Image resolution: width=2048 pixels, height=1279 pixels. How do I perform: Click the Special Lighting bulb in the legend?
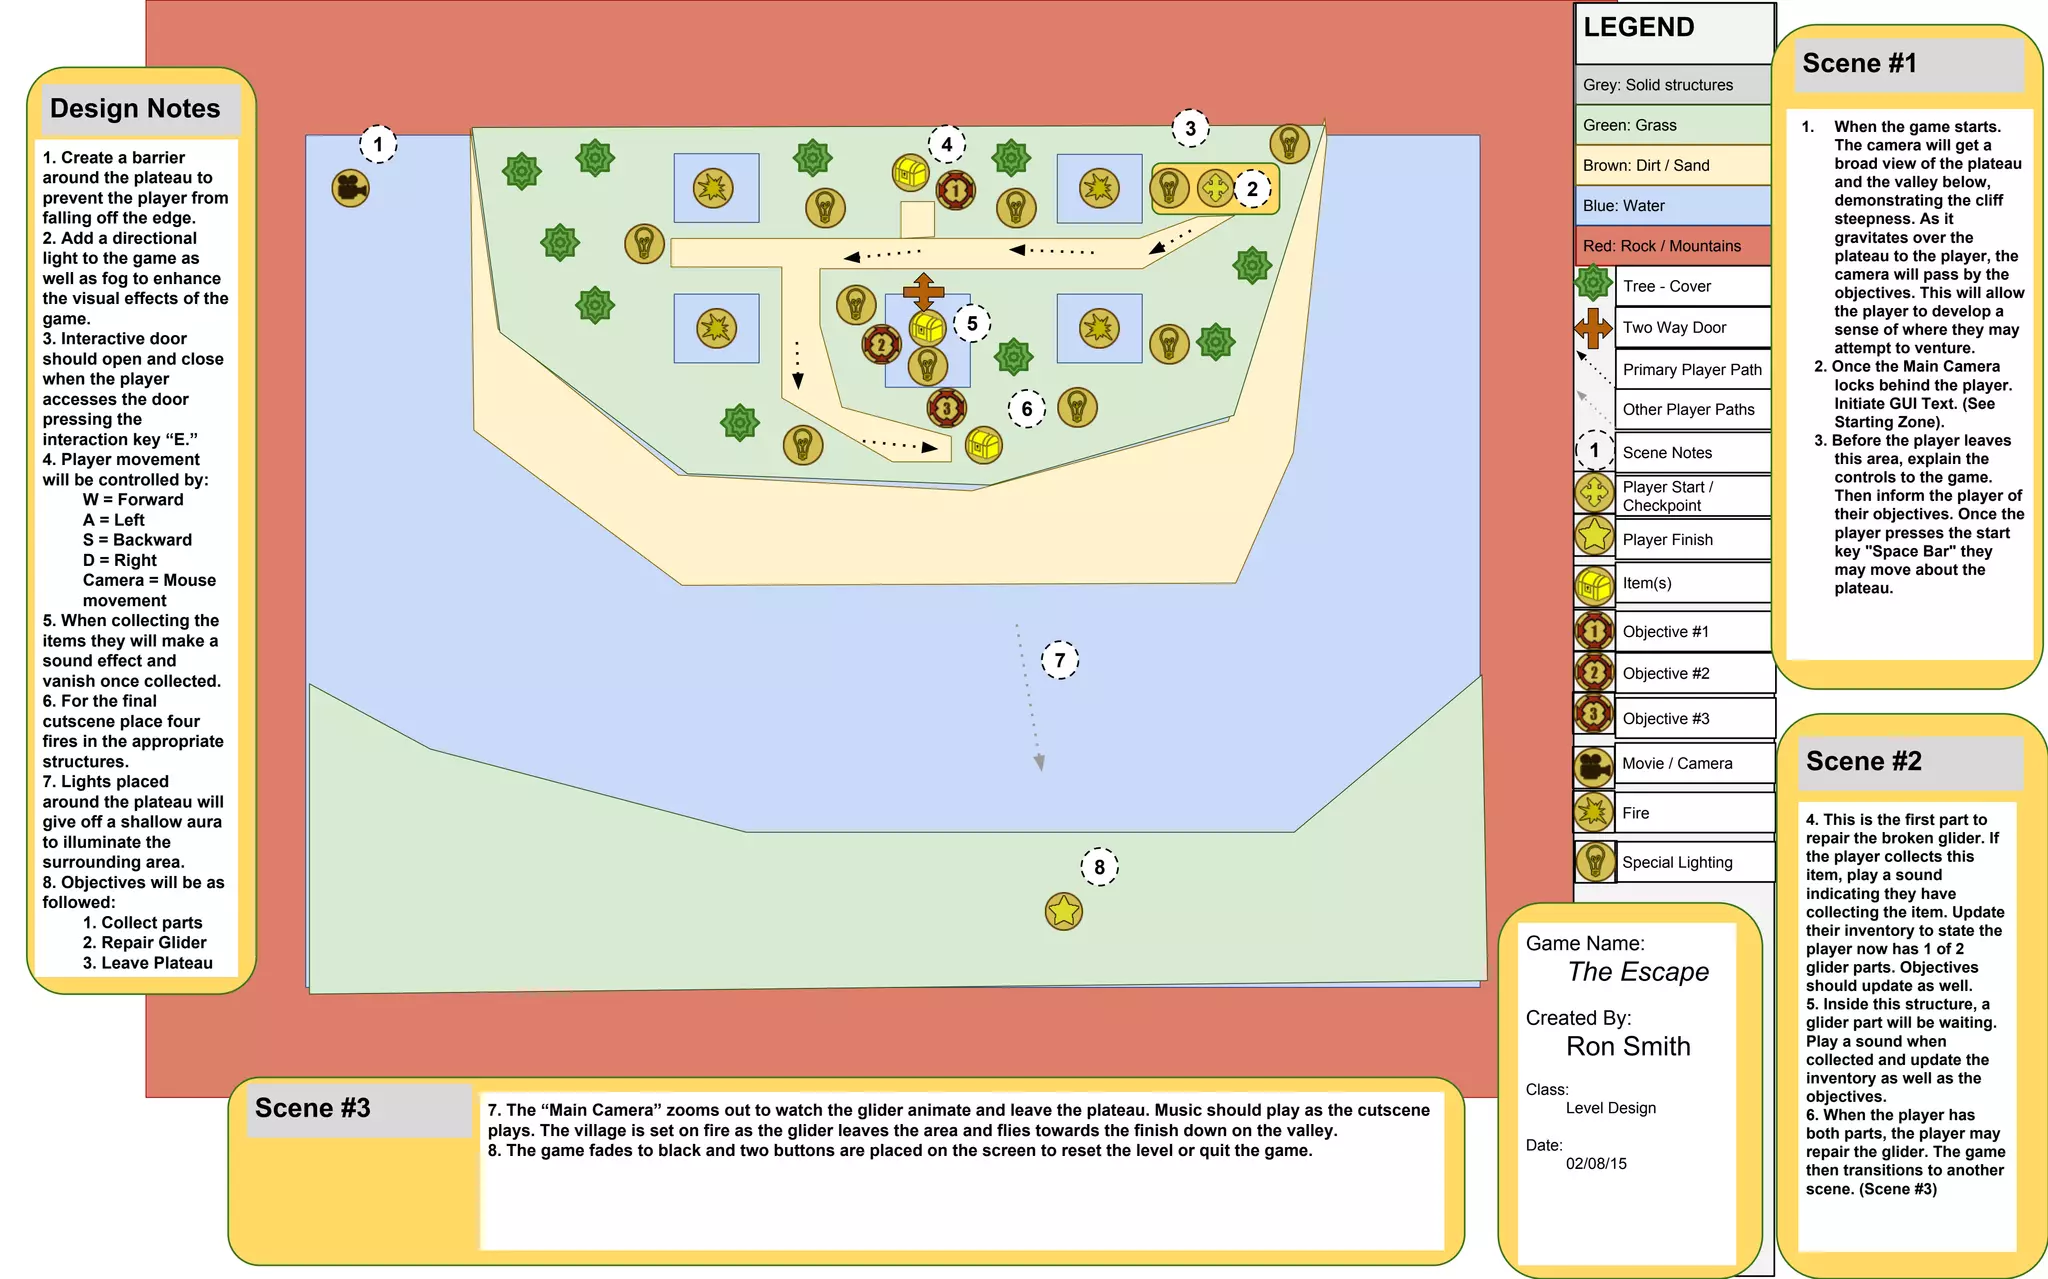coord(1595,861)
